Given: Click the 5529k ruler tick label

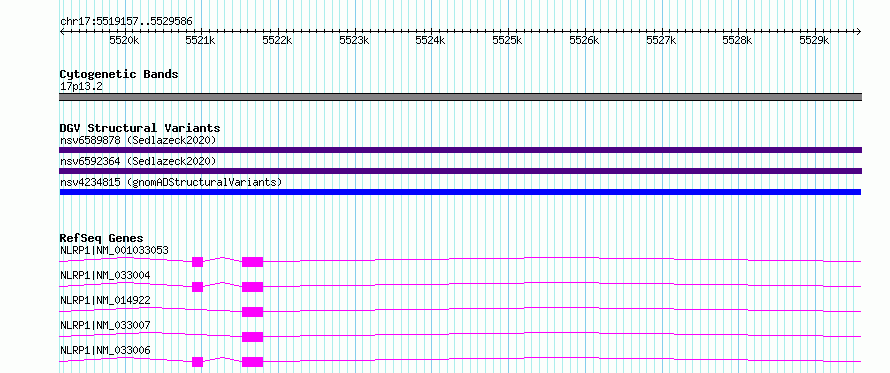Looking at the screenshot, I should tap(815, 40).
